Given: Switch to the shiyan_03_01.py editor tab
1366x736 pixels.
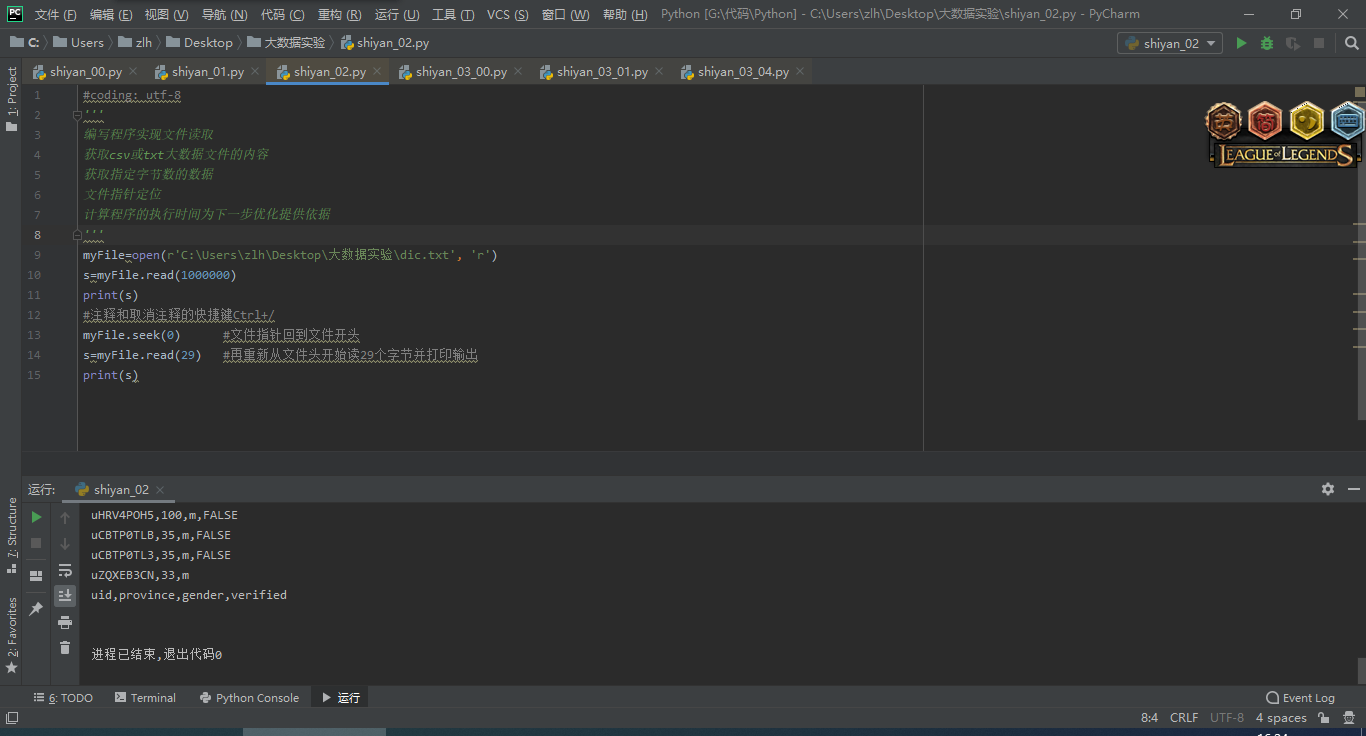Looking at the screenshot, I should 601,72.
